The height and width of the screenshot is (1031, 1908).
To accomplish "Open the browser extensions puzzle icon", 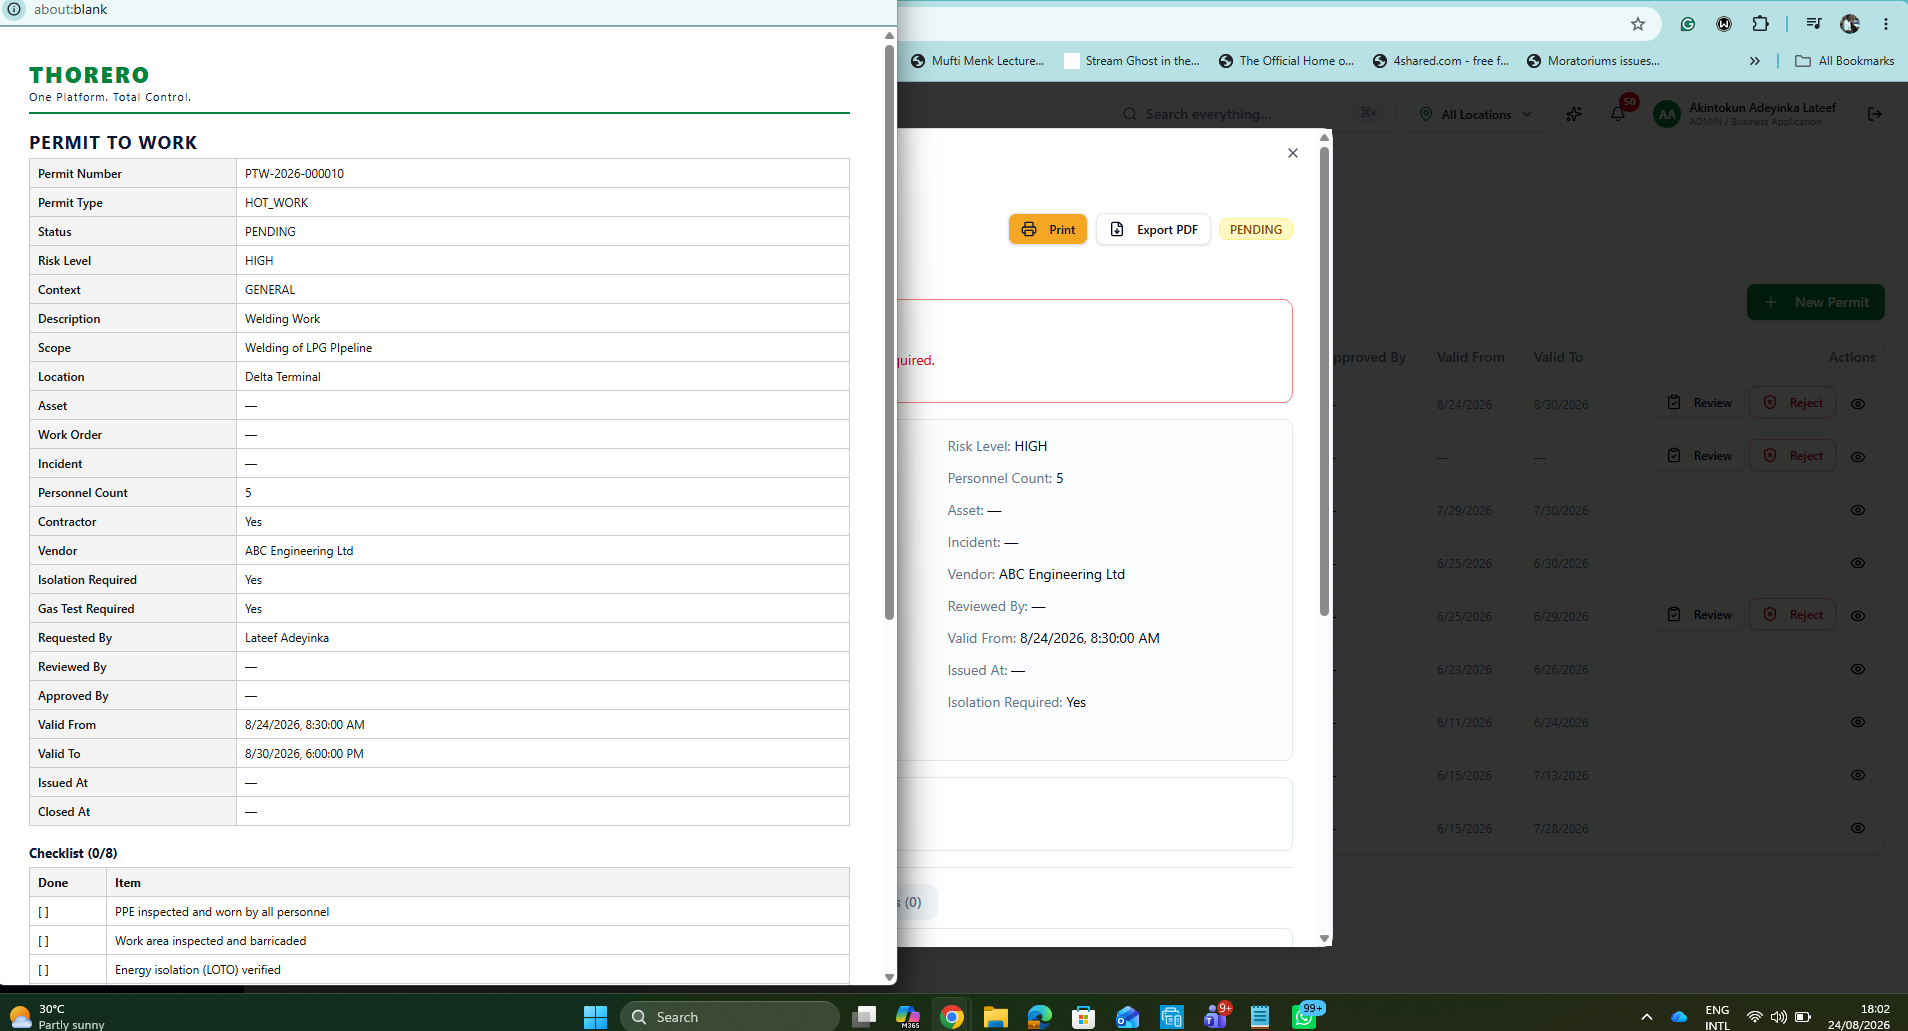I will (1761, 24).
